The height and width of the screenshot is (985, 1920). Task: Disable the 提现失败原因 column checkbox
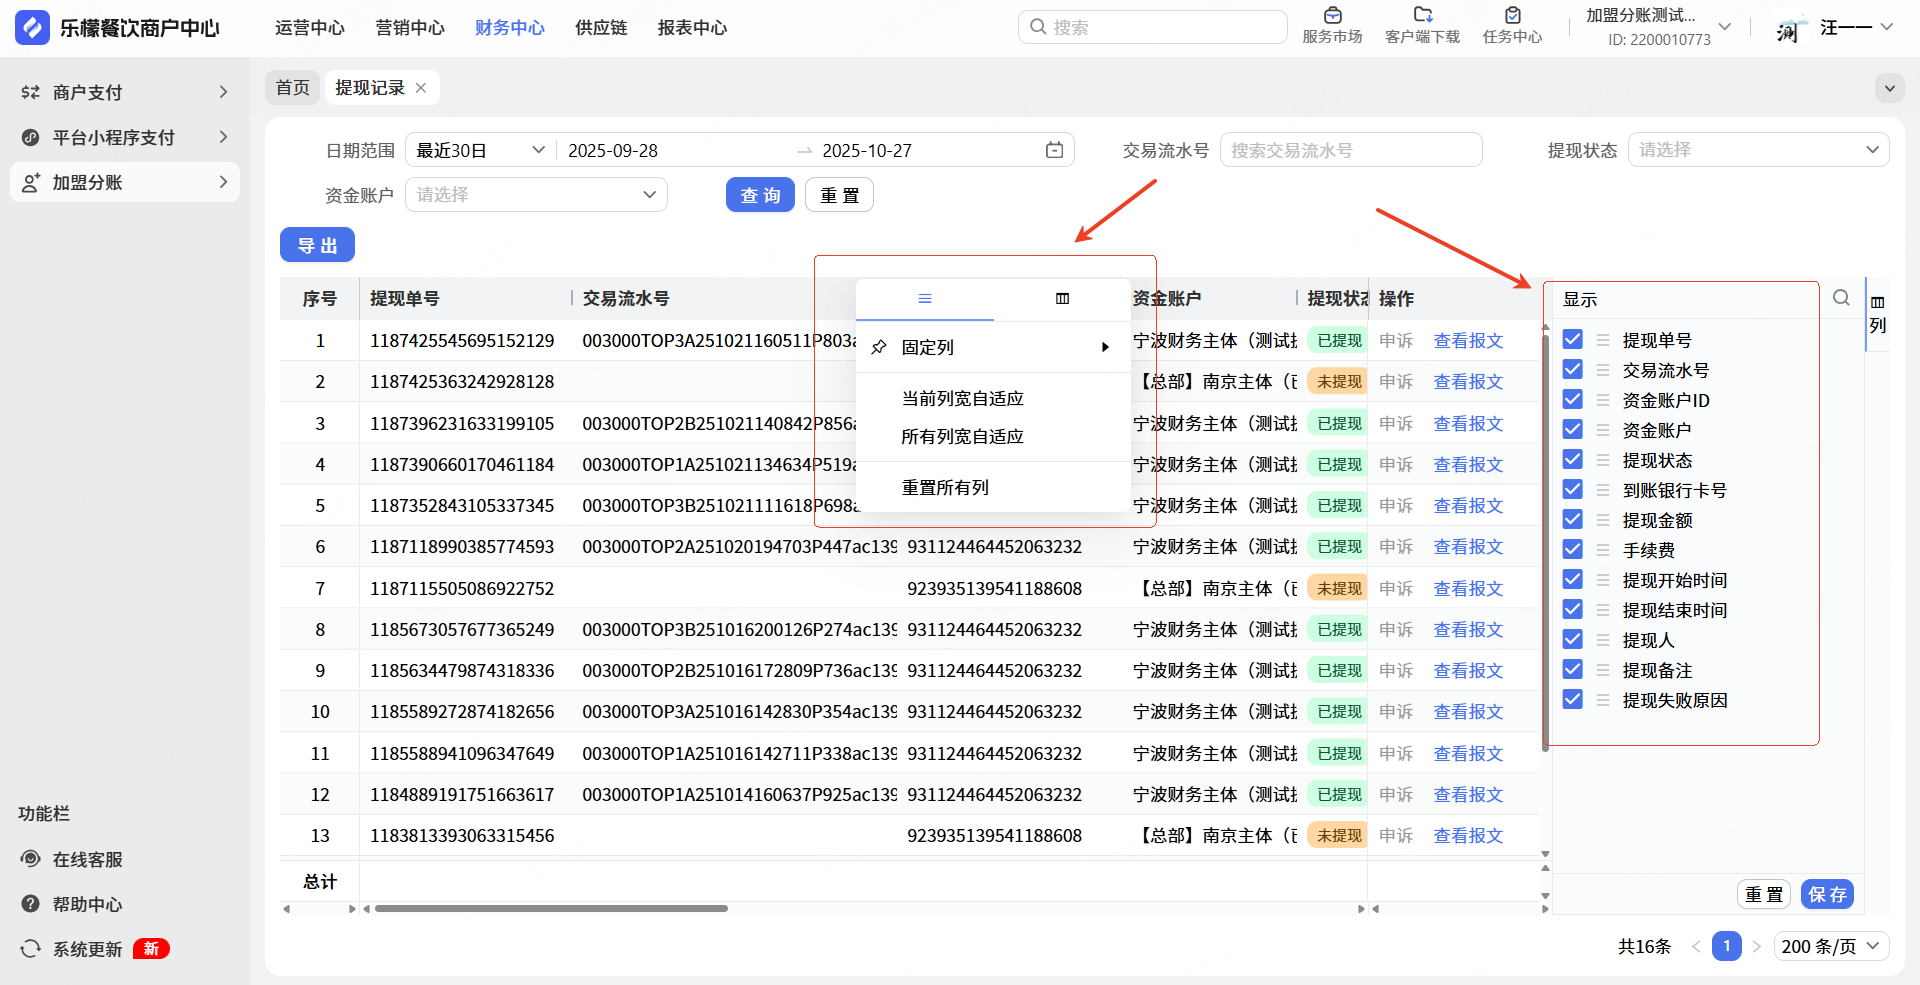coord(1573,700)
